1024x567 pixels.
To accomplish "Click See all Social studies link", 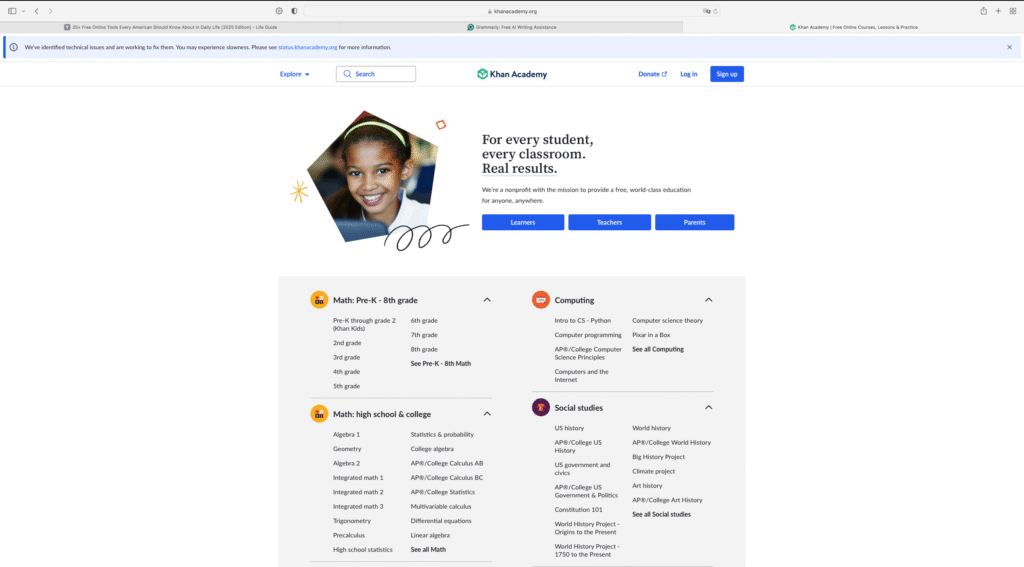I will 661,514.
